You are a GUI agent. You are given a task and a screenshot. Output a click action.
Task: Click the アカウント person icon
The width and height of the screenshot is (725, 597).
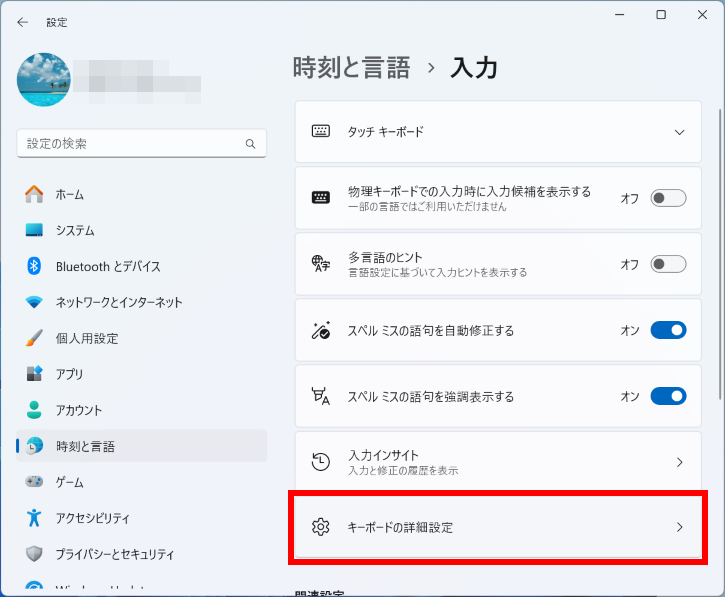34,410
